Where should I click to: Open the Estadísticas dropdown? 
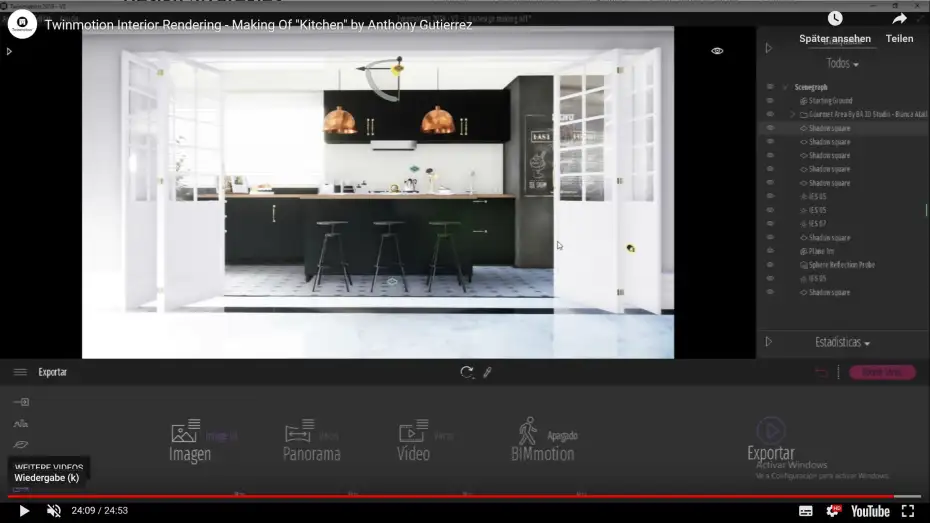[842, 342]
